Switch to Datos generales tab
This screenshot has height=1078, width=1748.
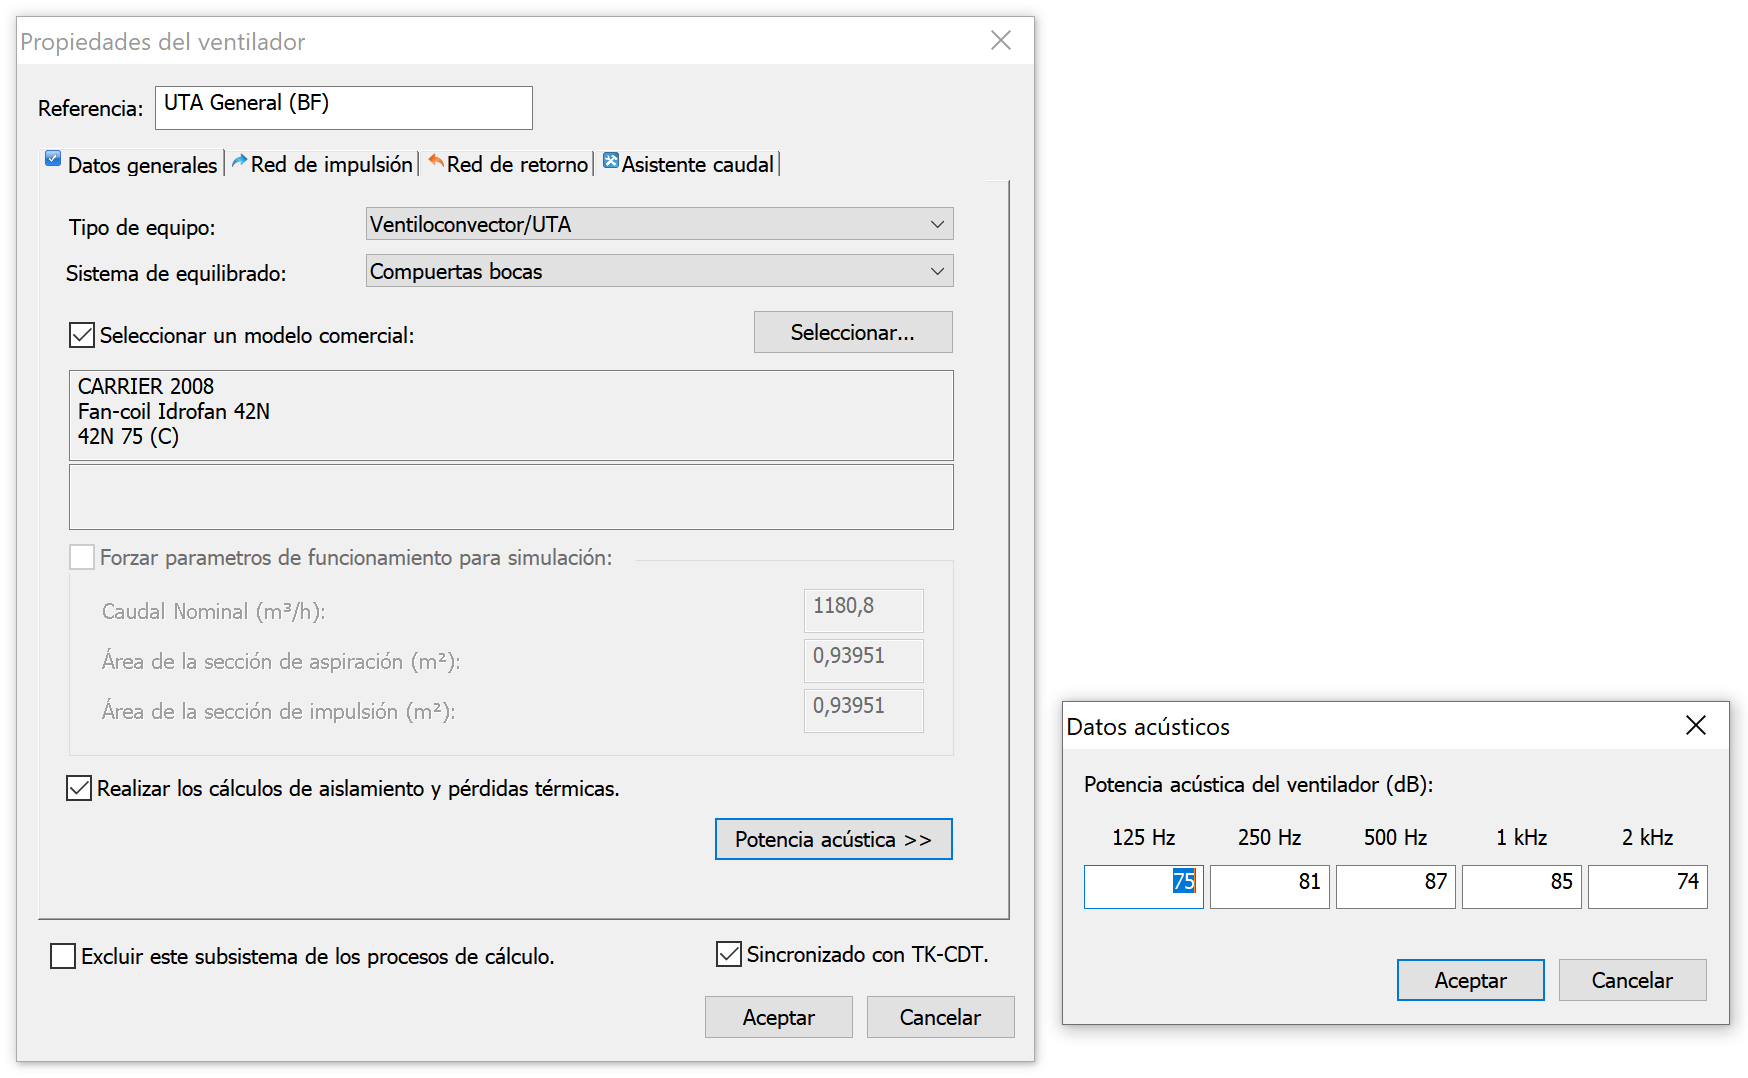click(x=132, y=164)
